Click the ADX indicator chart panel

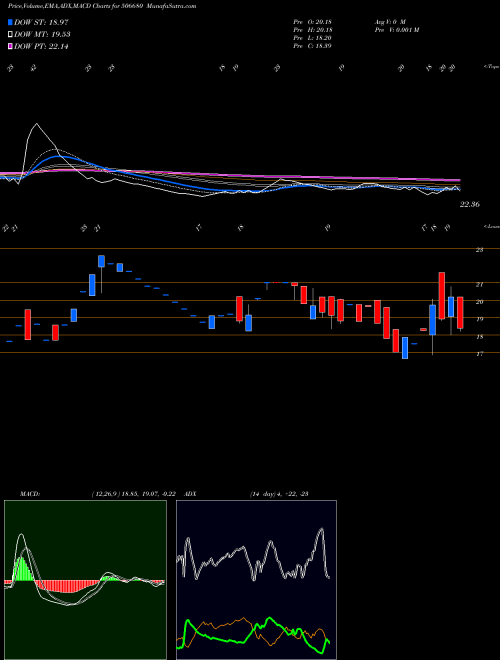tap(256, 580)
